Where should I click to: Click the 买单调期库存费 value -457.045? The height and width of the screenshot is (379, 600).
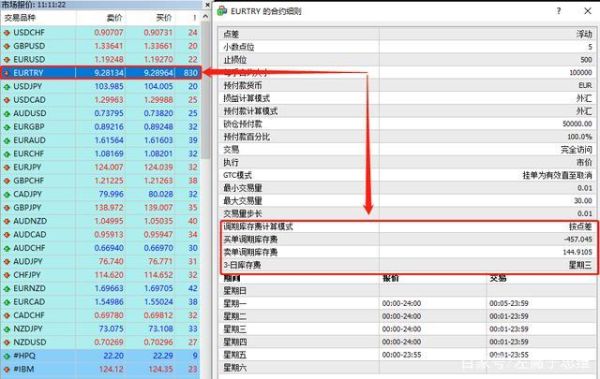click(x=578, y=239)
